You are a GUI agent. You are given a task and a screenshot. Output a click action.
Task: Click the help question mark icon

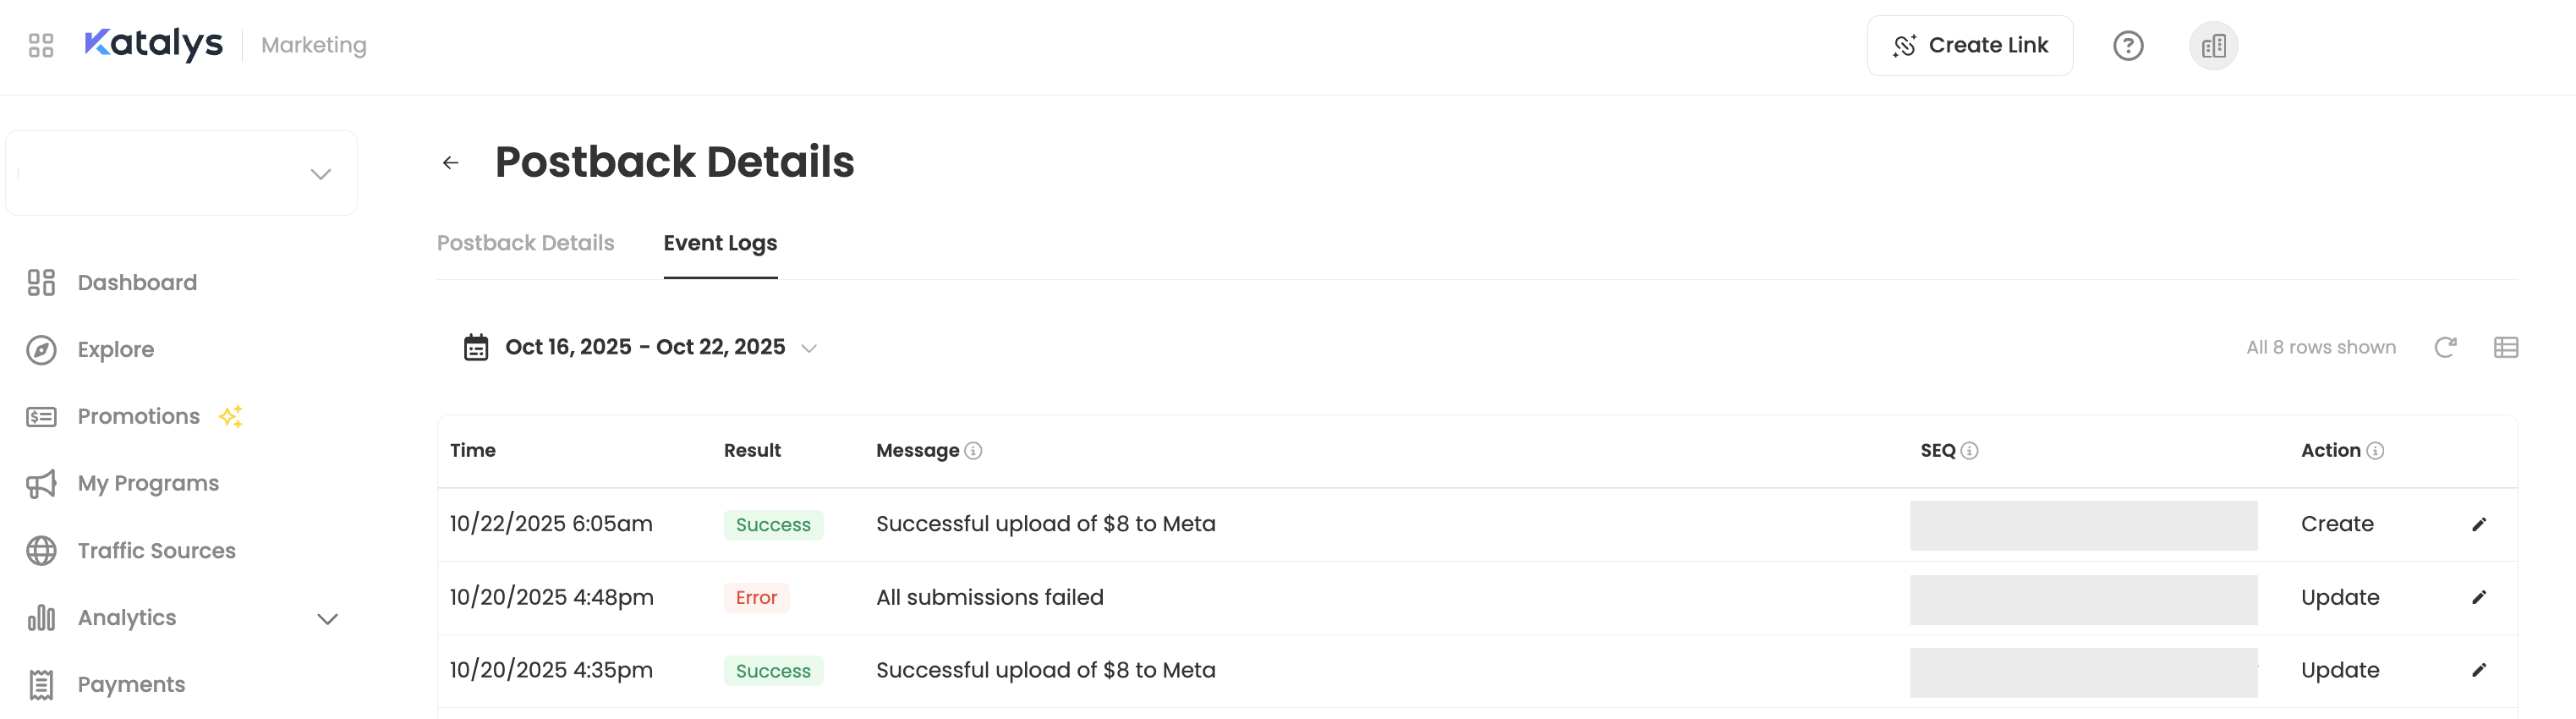click(x=2127, y=46)
